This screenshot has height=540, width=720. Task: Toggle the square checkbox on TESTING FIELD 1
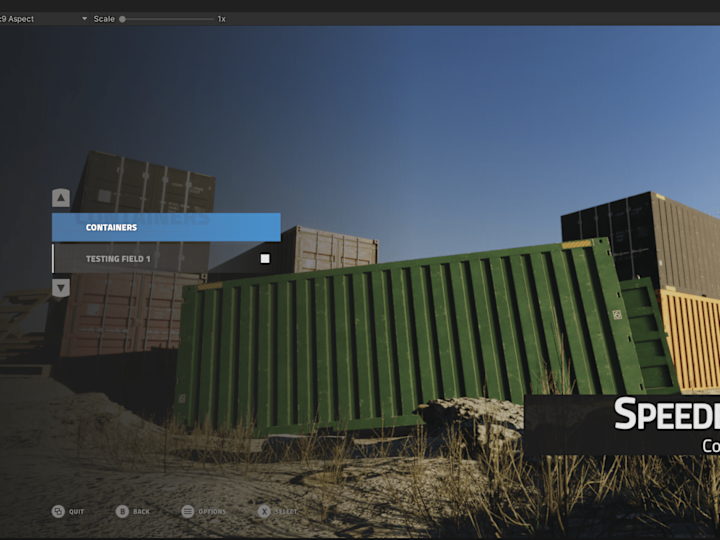[x=265, y=259]
